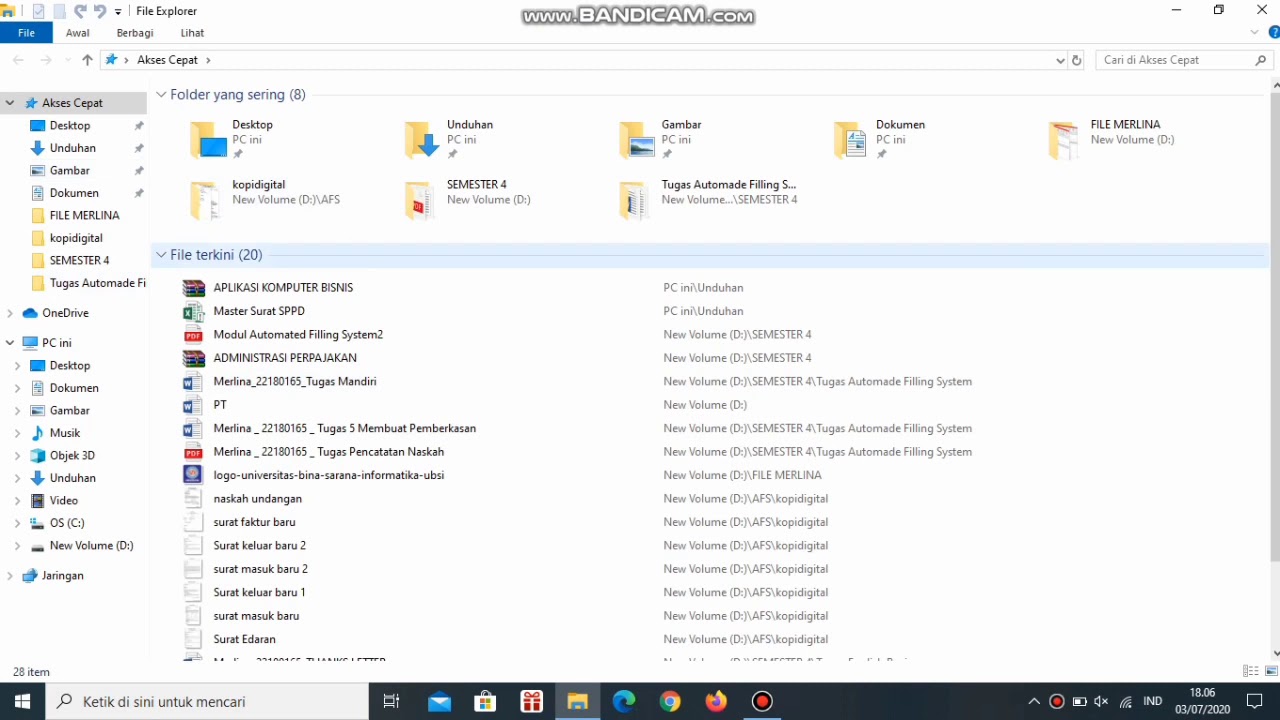Click the Cari di Akses Cepat search box
The height and width of the screenshot is (720, 1280).
(1184, 60)
